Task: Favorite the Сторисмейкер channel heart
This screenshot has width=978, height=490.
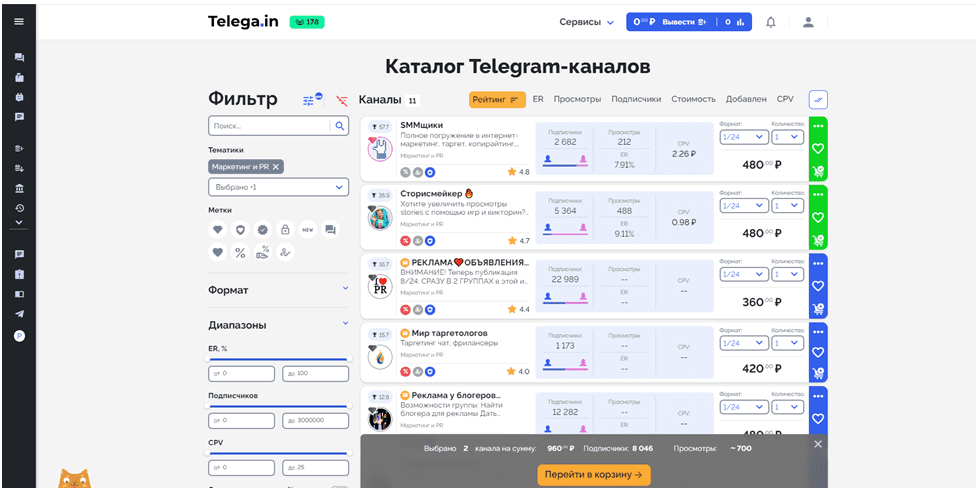Action: pyautogui.click(x=818, y=217)
